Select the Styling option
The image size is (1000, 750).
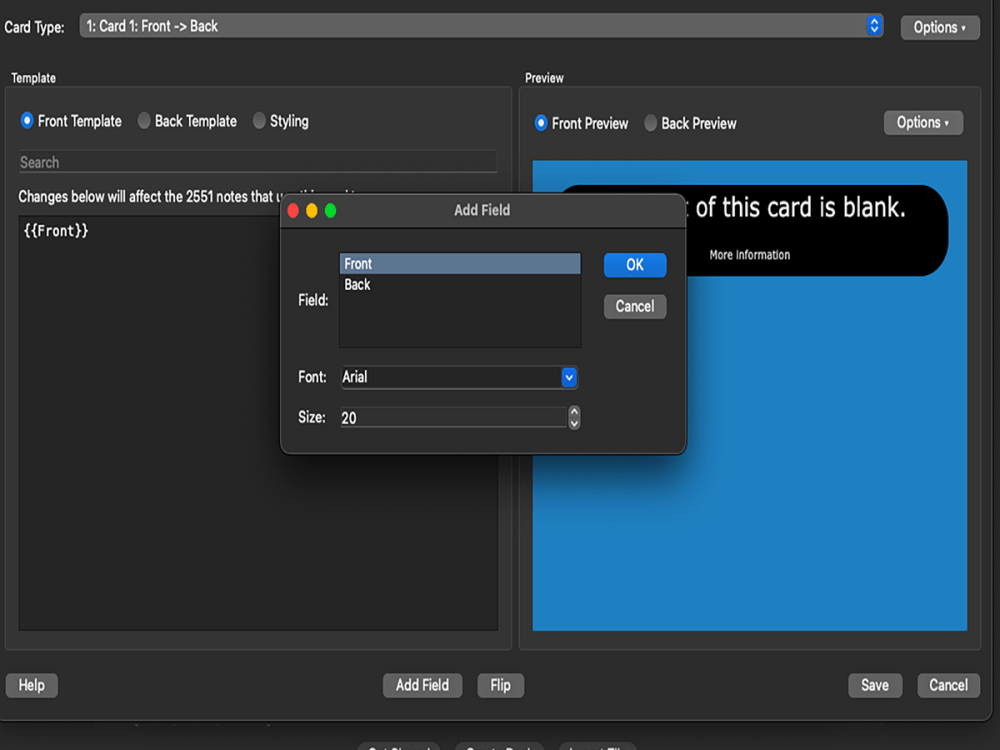(258, 120)
